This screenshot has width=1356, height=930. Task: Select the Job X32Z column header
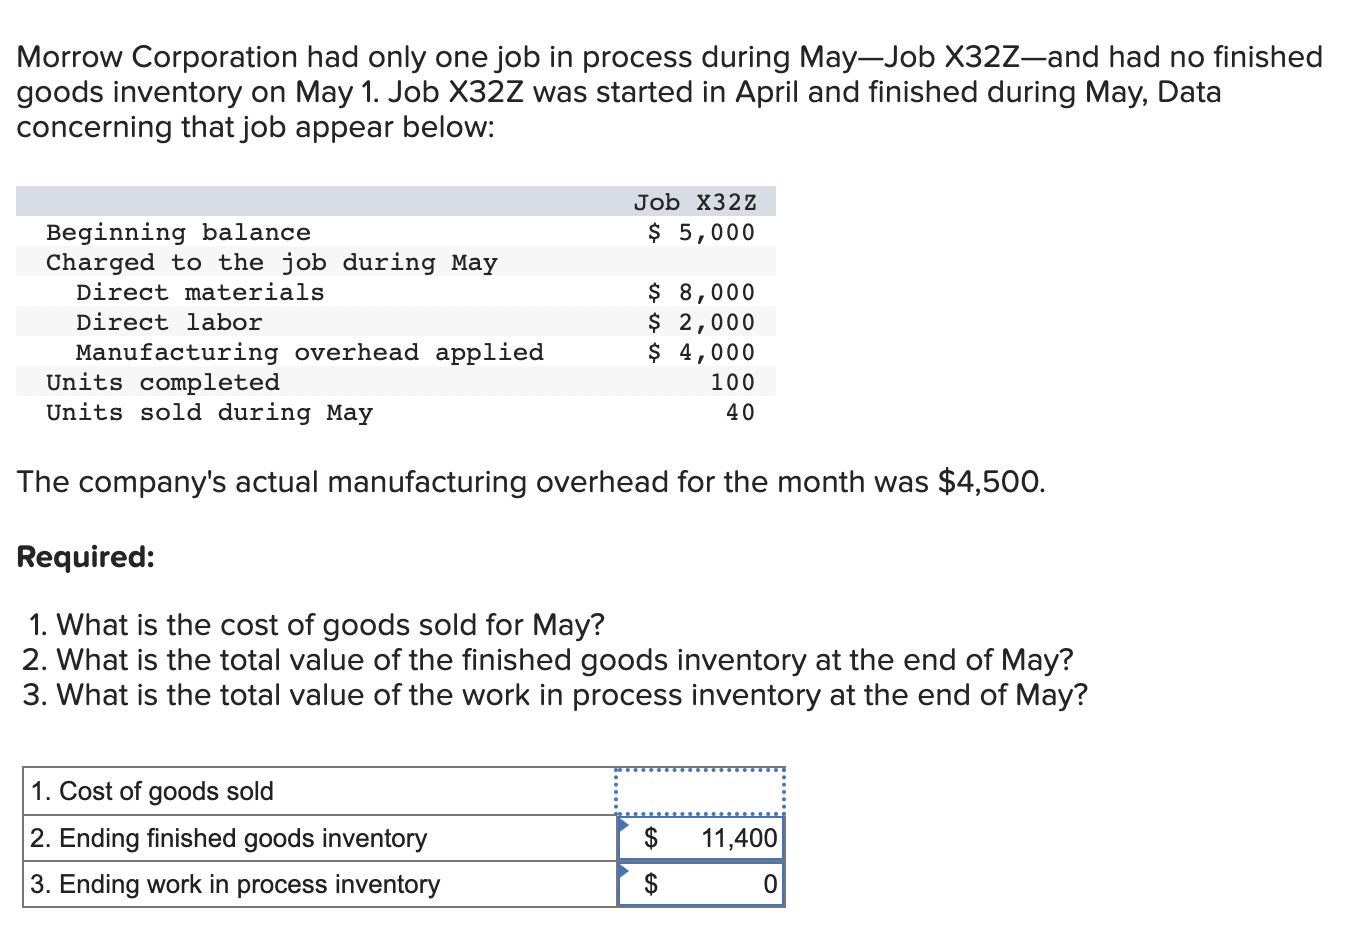pyautogui.click(x=695, y=202)
